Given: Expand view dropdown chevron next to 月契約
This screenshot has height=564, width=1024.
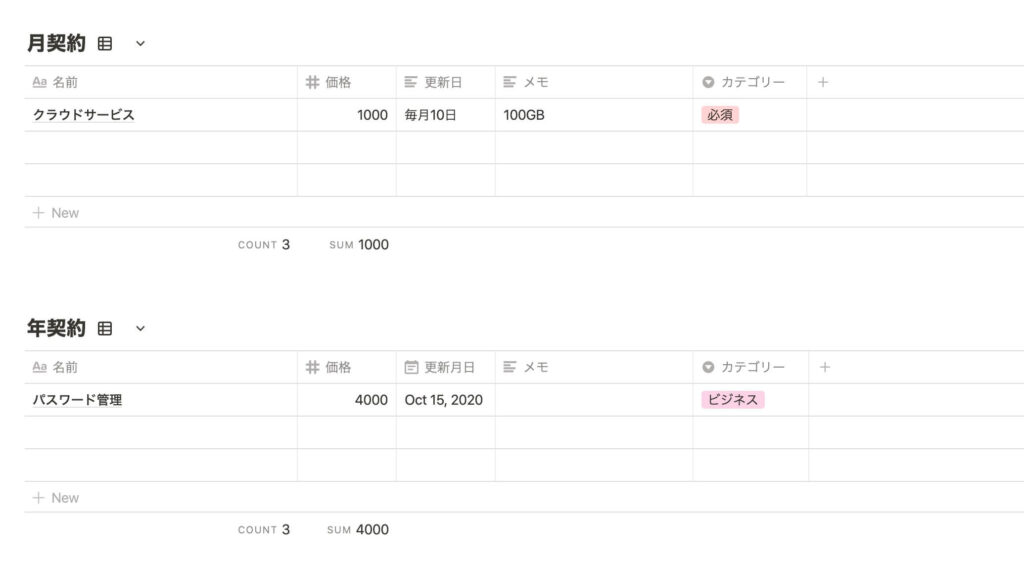Looking at the screenshot, I should click(x=140, y=44).
